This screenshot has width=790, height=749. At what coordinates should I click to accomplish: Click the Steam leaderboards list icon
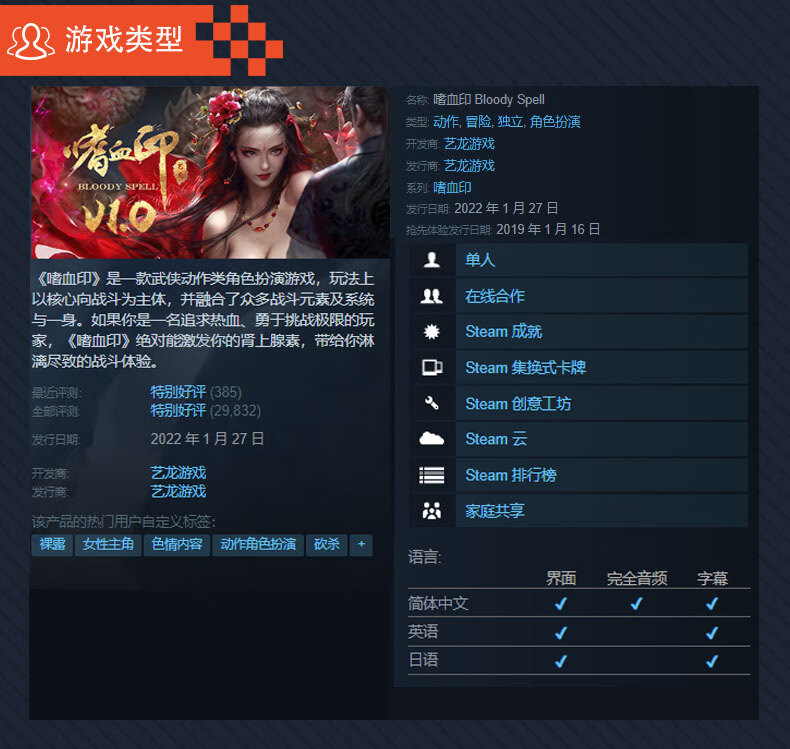[x=432, y=475]
